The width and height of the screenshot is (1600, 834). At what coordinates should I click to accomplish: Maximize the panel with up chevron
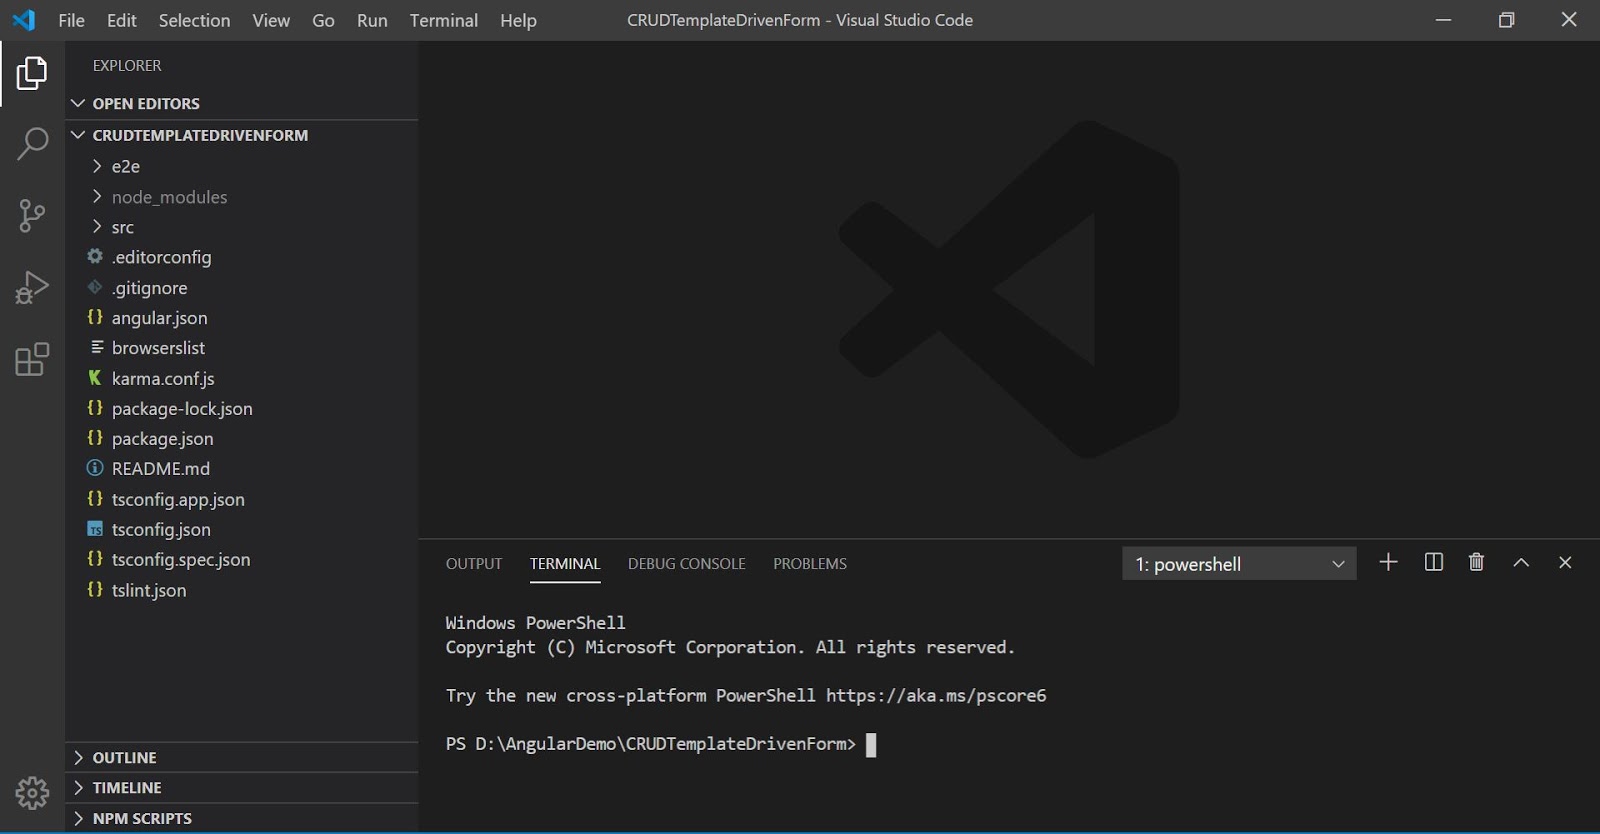1521,563
